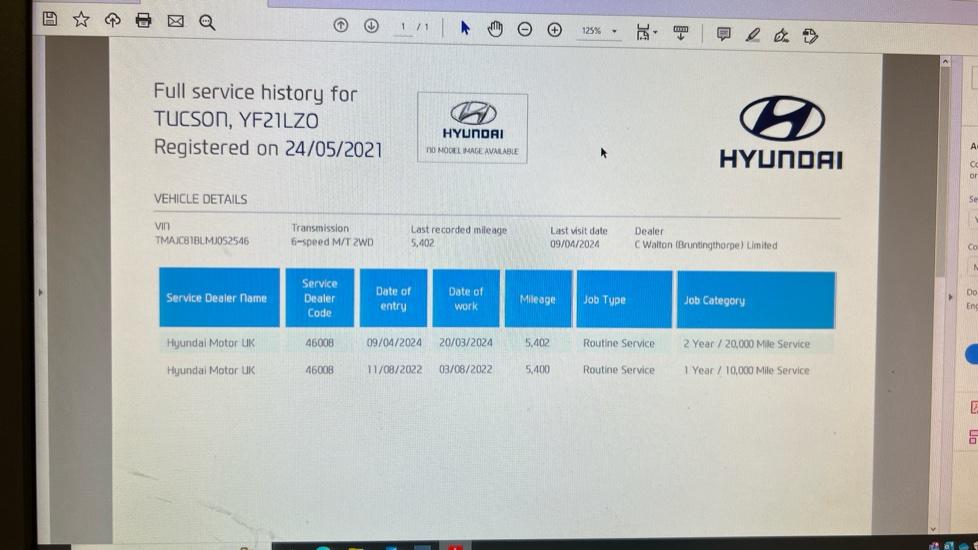Viewport: 978px width, 550px height.
Task: Click the 6-speed M/T 2WD transmission text
Action: 332,242
